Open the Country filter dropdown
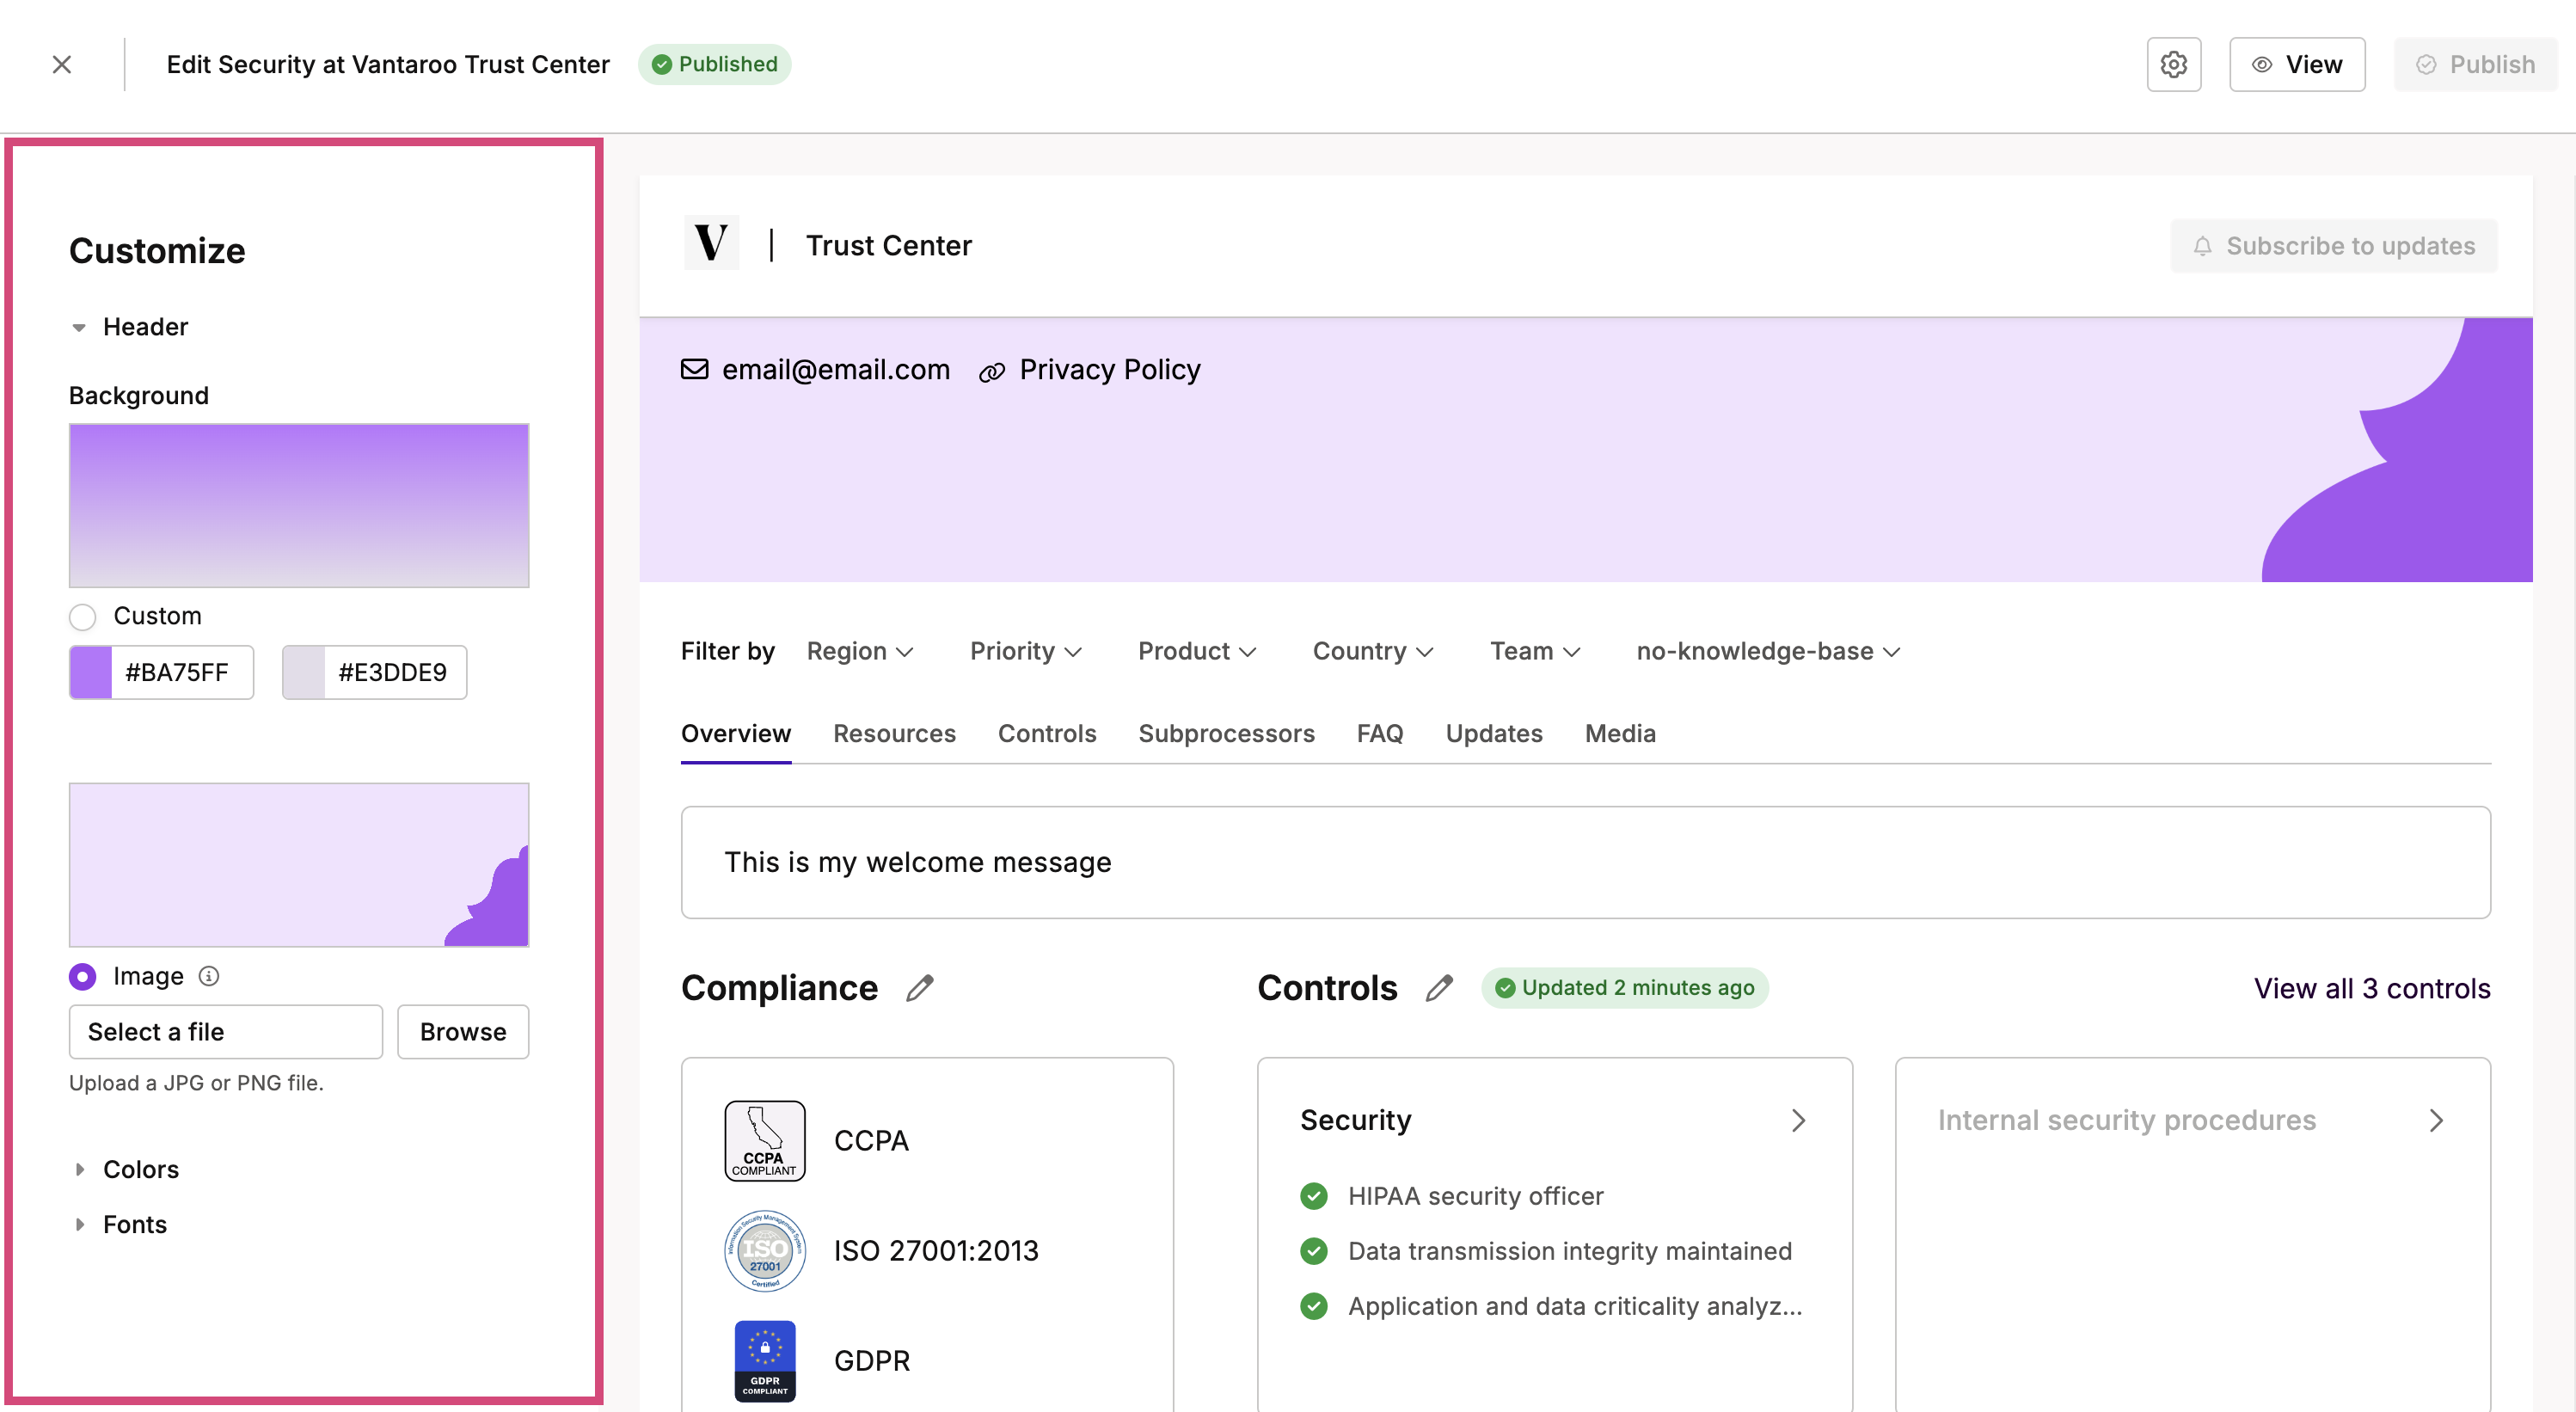2576x1412 pixels. 1372,651
